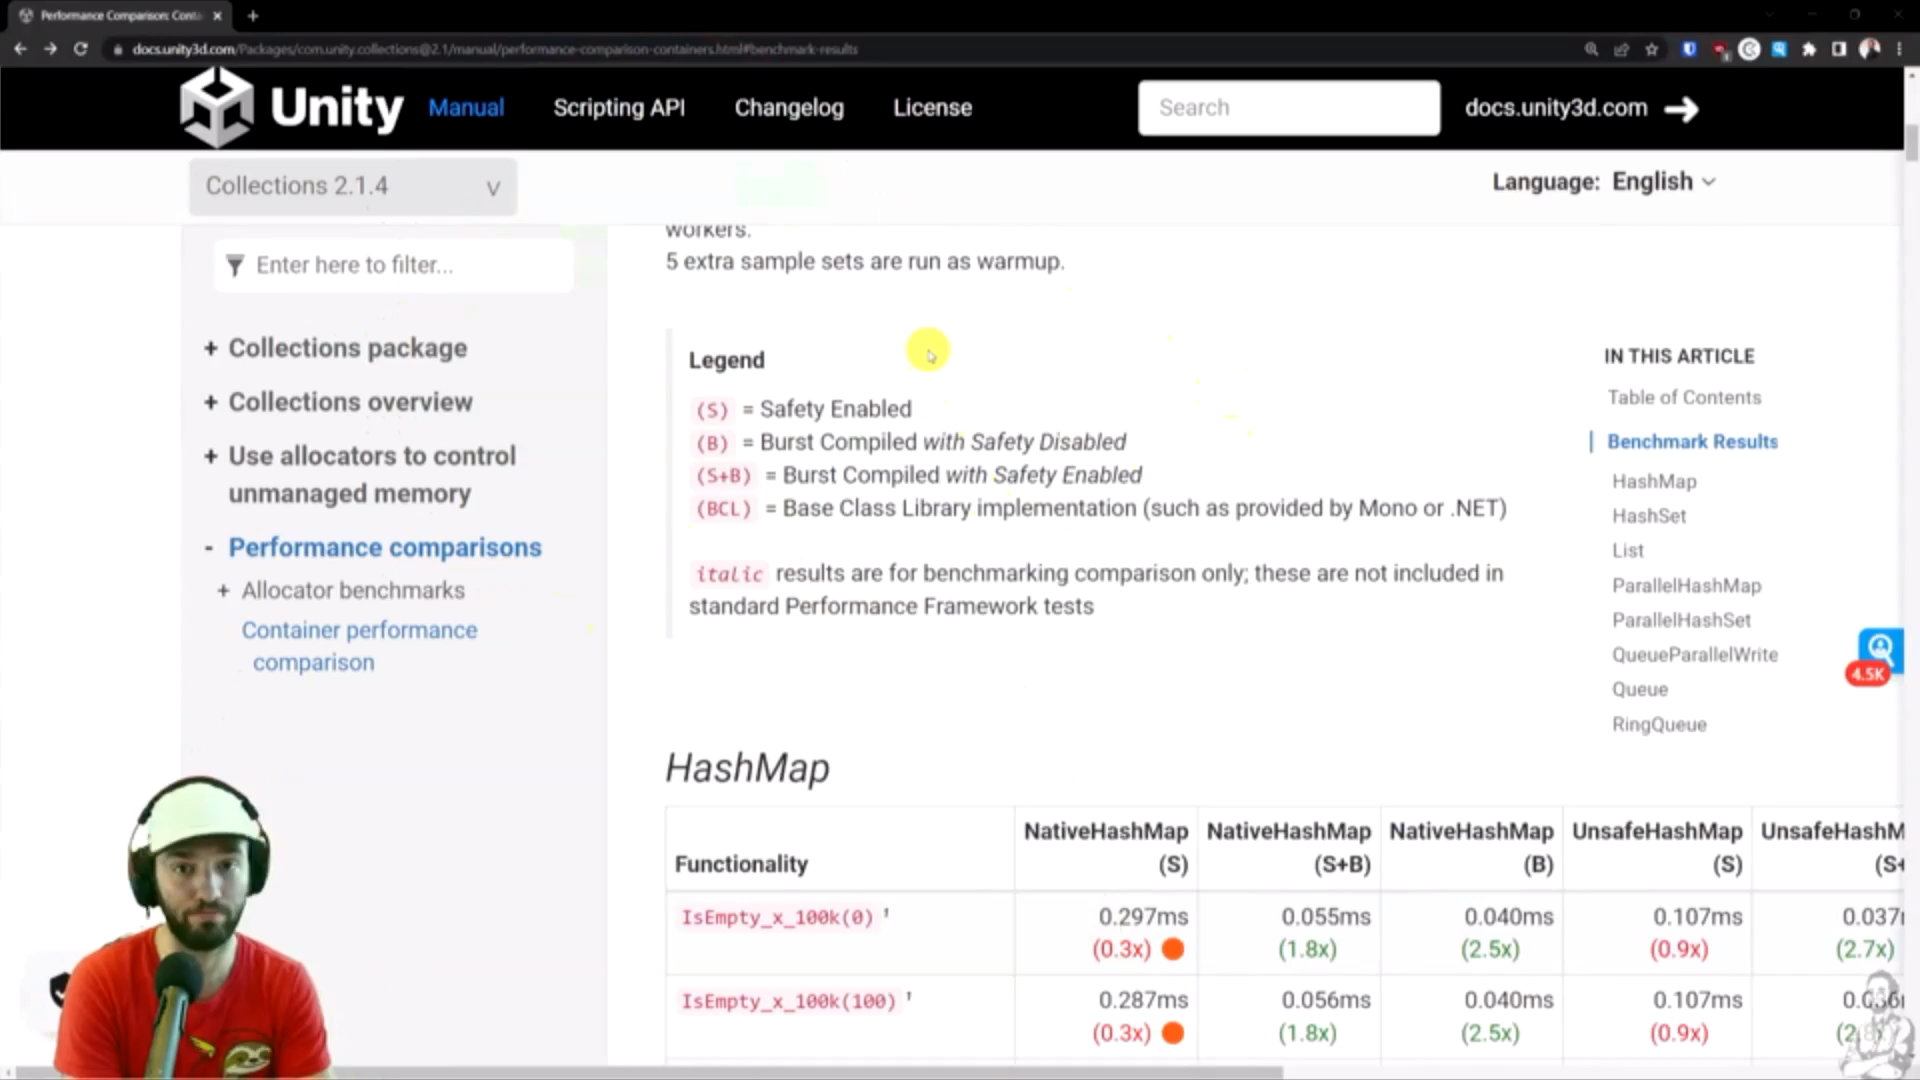Expand the Allocator benchmarks node
1920x1080 pixels.
click(223, 591)
